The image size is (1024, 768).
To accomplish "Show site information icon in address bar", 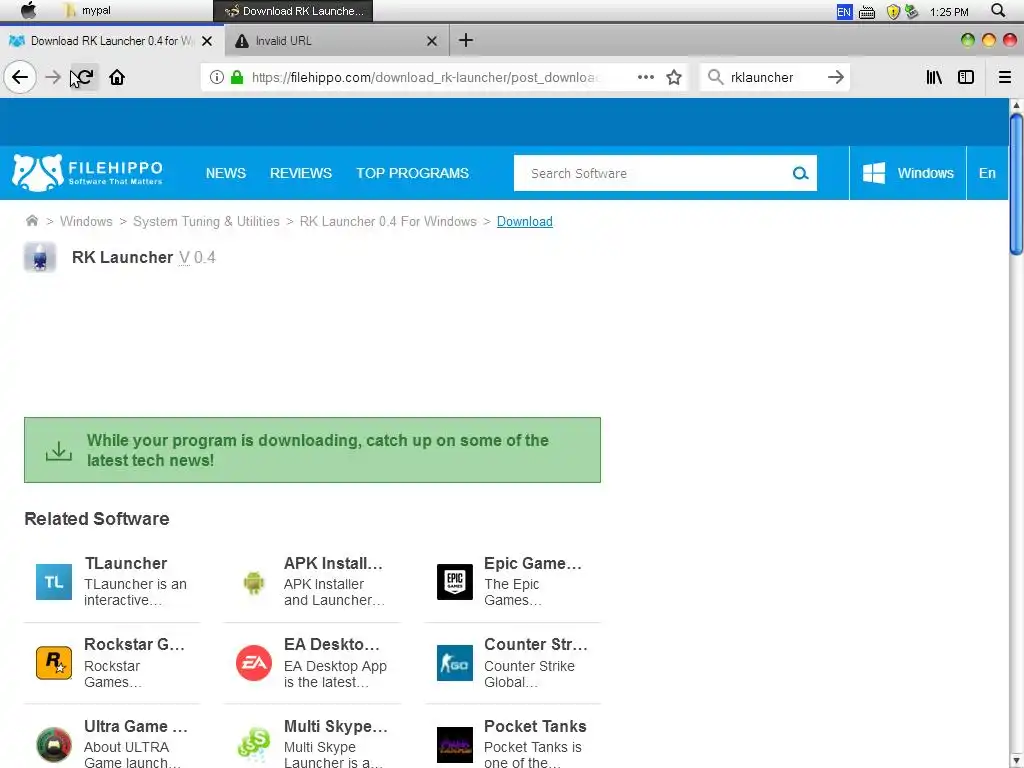I will 217,77.
